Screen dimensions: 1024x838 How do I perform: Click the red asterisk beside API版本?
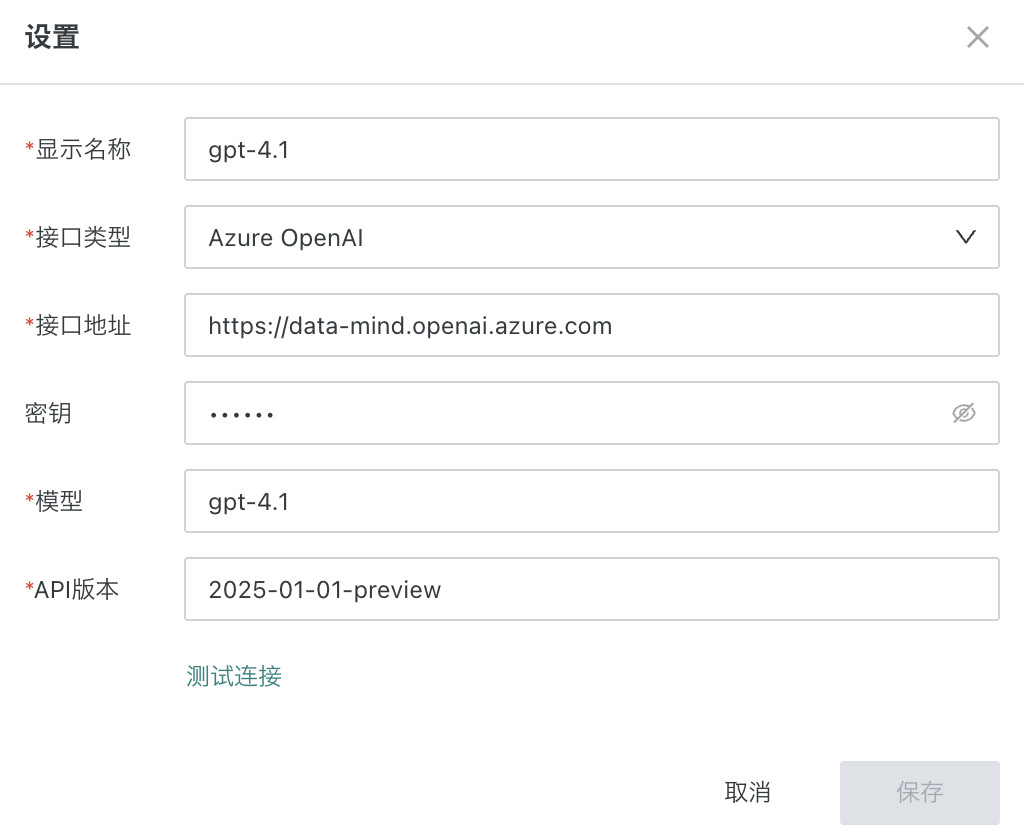[x=29, y=589]
